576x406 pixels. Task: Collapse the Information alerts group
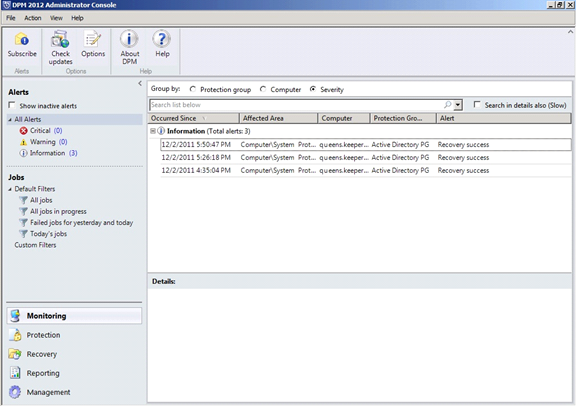pyautogui.click(x=153, y=131)
